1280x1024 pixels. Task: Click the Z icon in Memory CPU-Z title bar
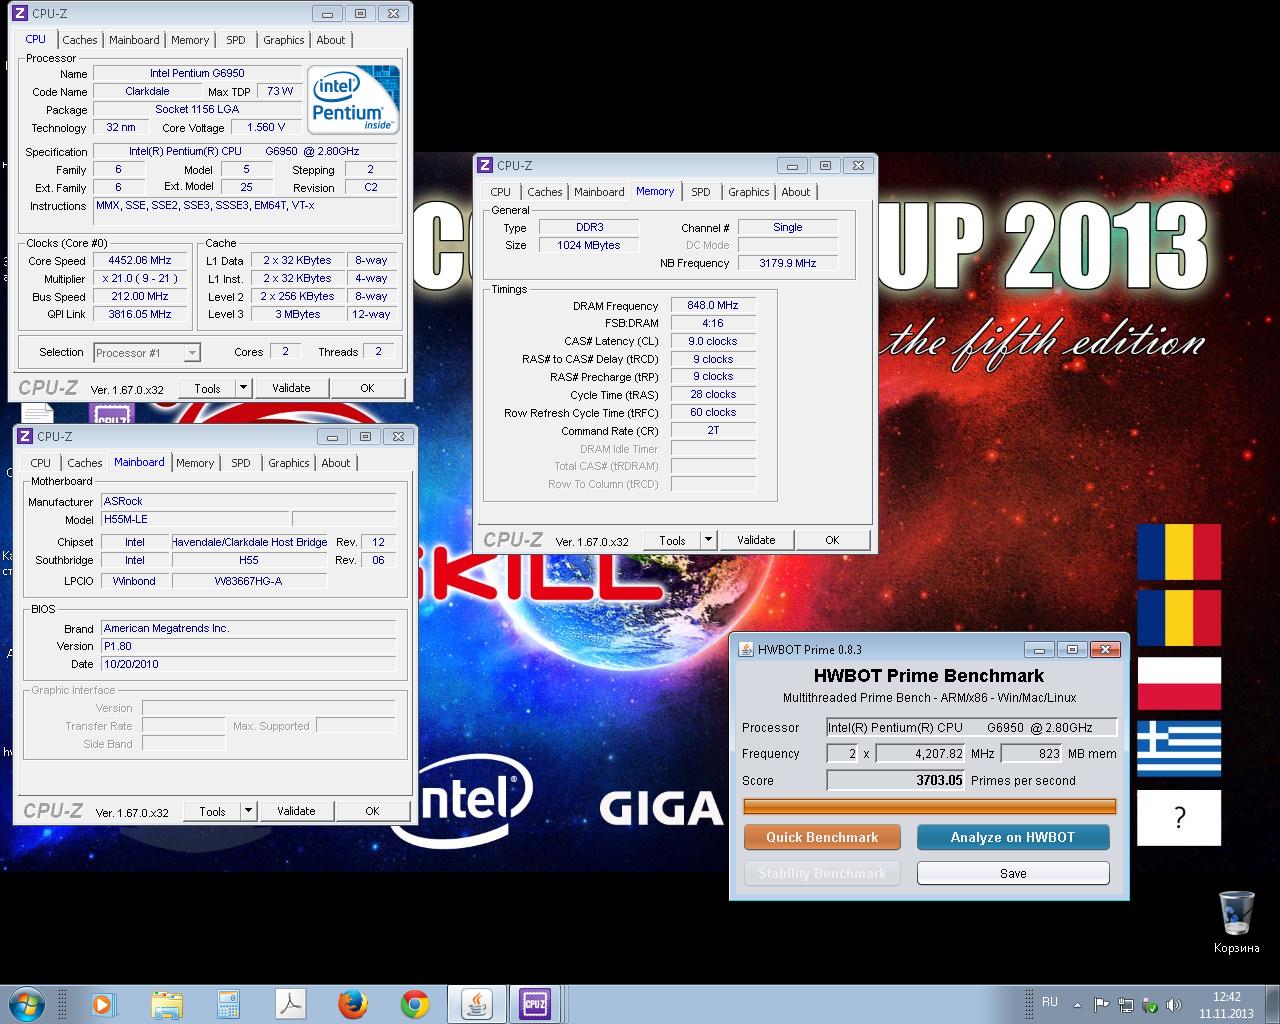coord(485,165)
